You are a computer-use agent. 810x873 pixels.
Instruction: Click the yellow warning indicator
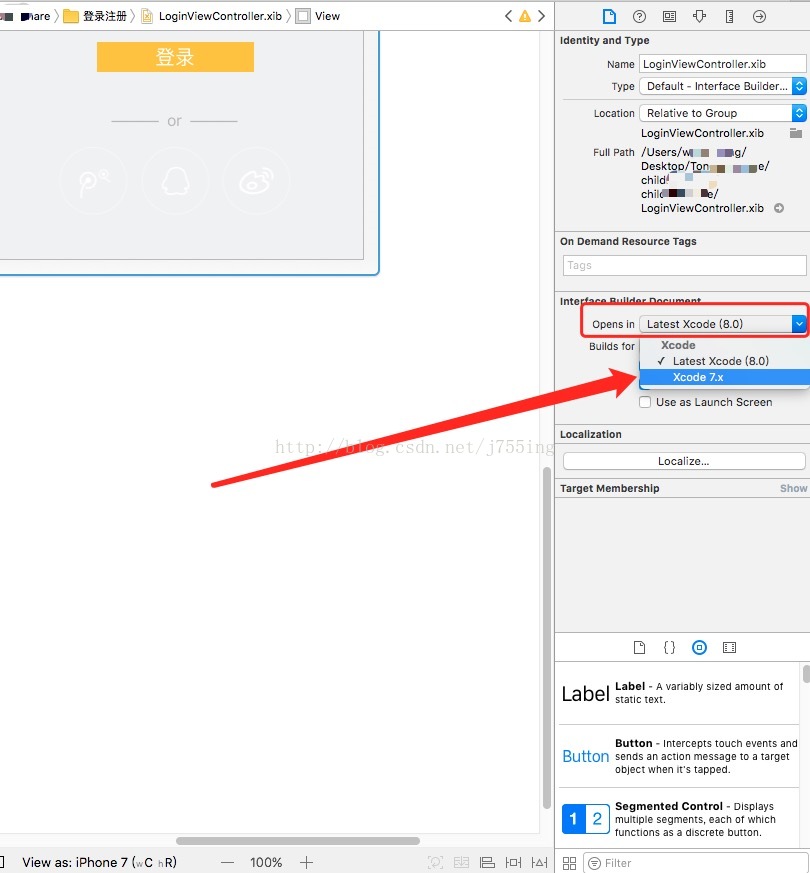525,16
